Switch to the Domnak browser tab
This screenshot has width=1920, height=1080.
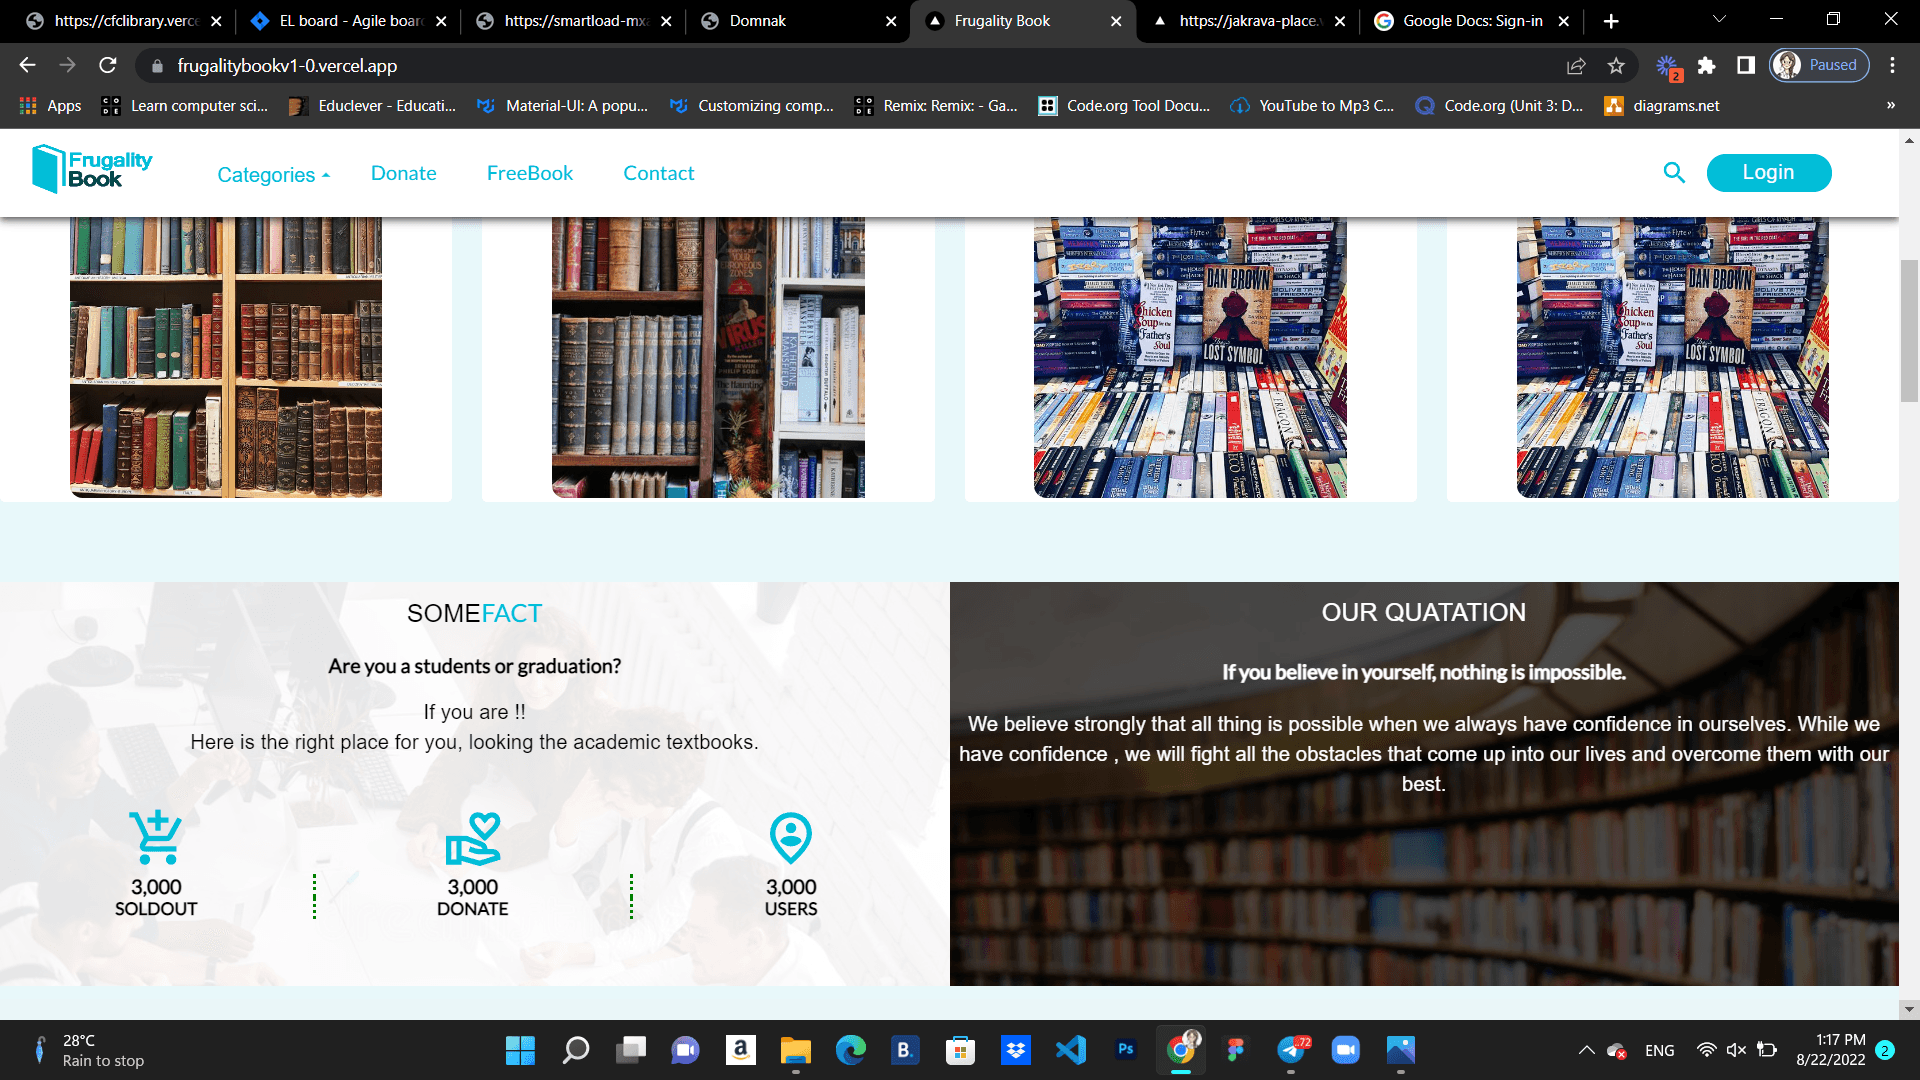point(798,21)
